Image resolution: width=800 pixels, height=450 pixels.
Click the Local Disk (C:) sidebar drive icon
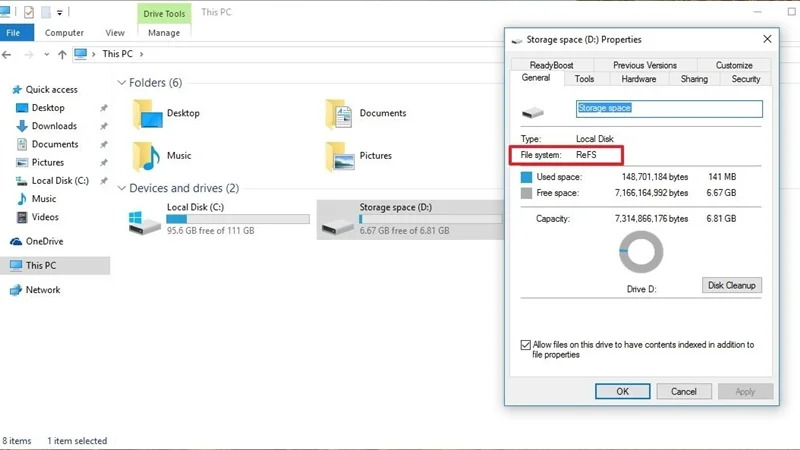click(x=21, y=181)
